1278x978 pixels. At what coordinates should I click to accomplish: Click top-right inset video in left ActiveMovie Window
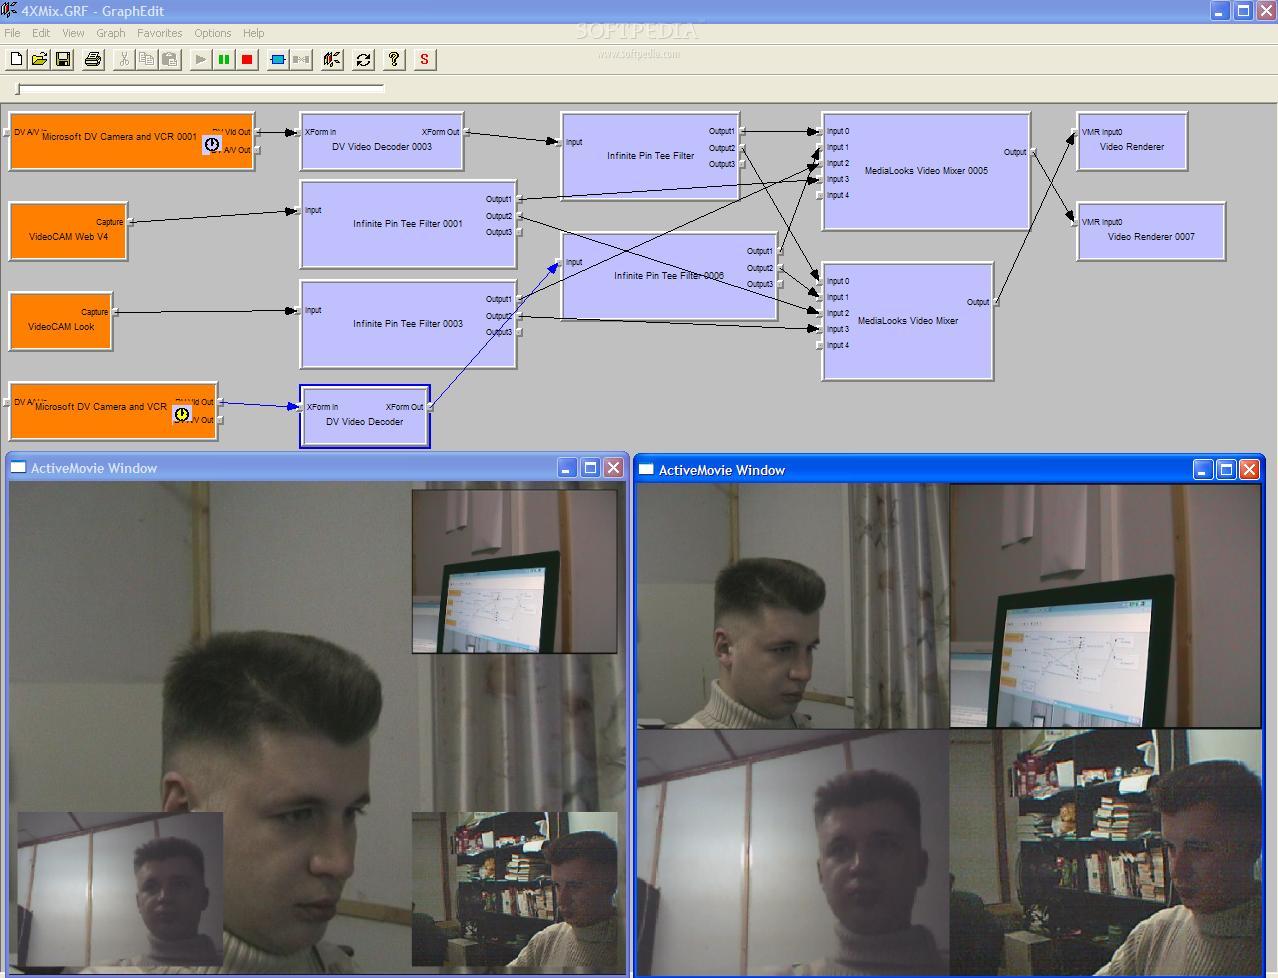(514, 571)
